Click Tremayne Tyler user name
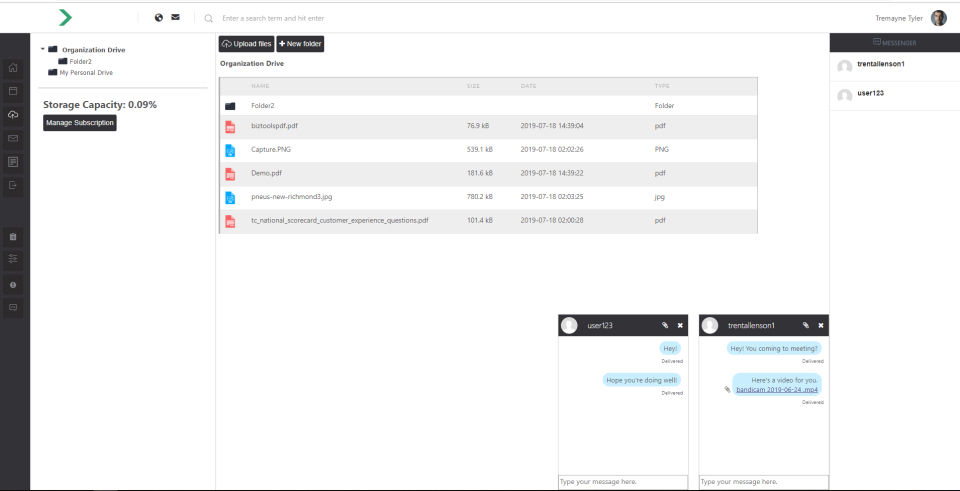Viewport: 960px width, 491px height. point(899,18)
